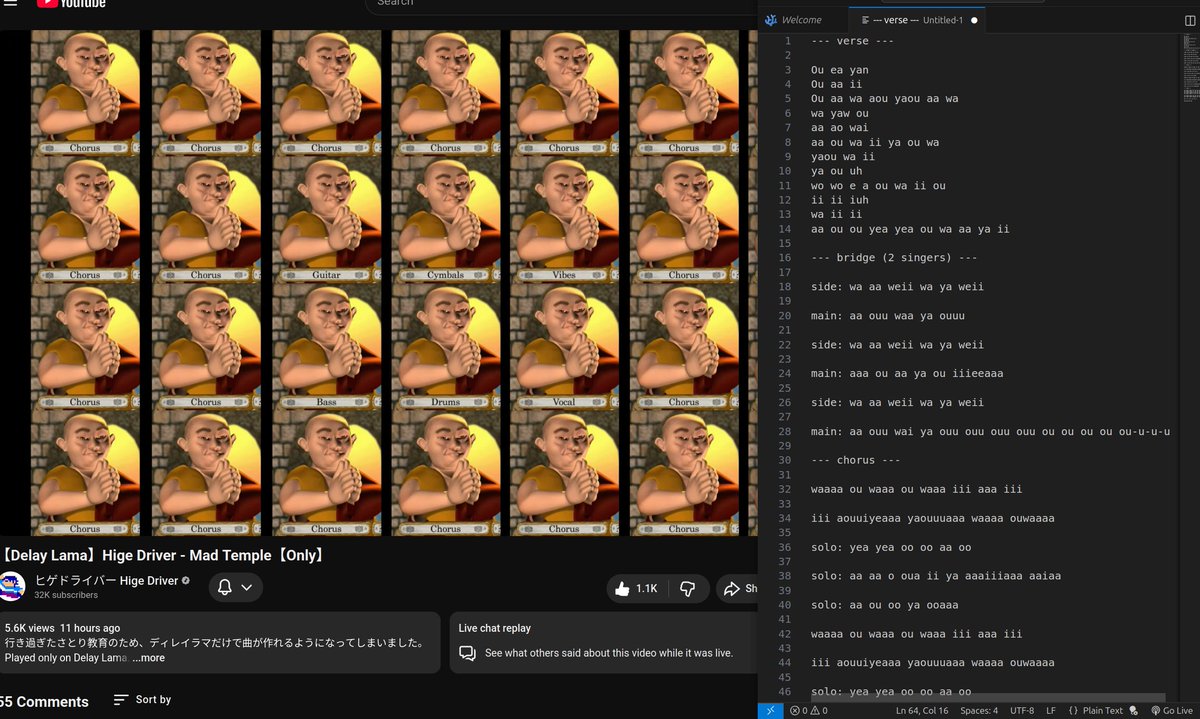The width and height of the screenshot is (1200, 719).
Task: Click the 'ii ii iuh' line
Action: pyautogui.click(x=840, y=200)
